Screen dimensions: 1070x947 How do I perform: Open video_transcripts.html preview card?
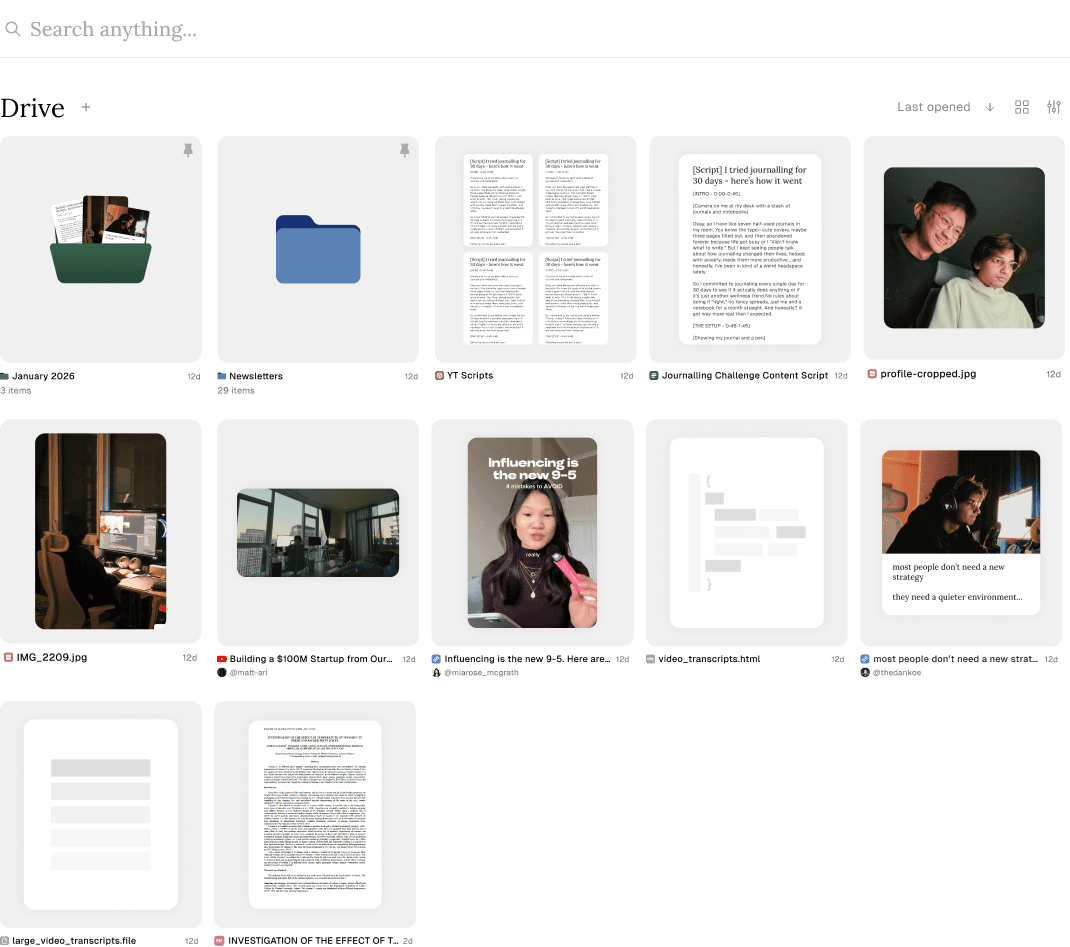pos(747,532)
